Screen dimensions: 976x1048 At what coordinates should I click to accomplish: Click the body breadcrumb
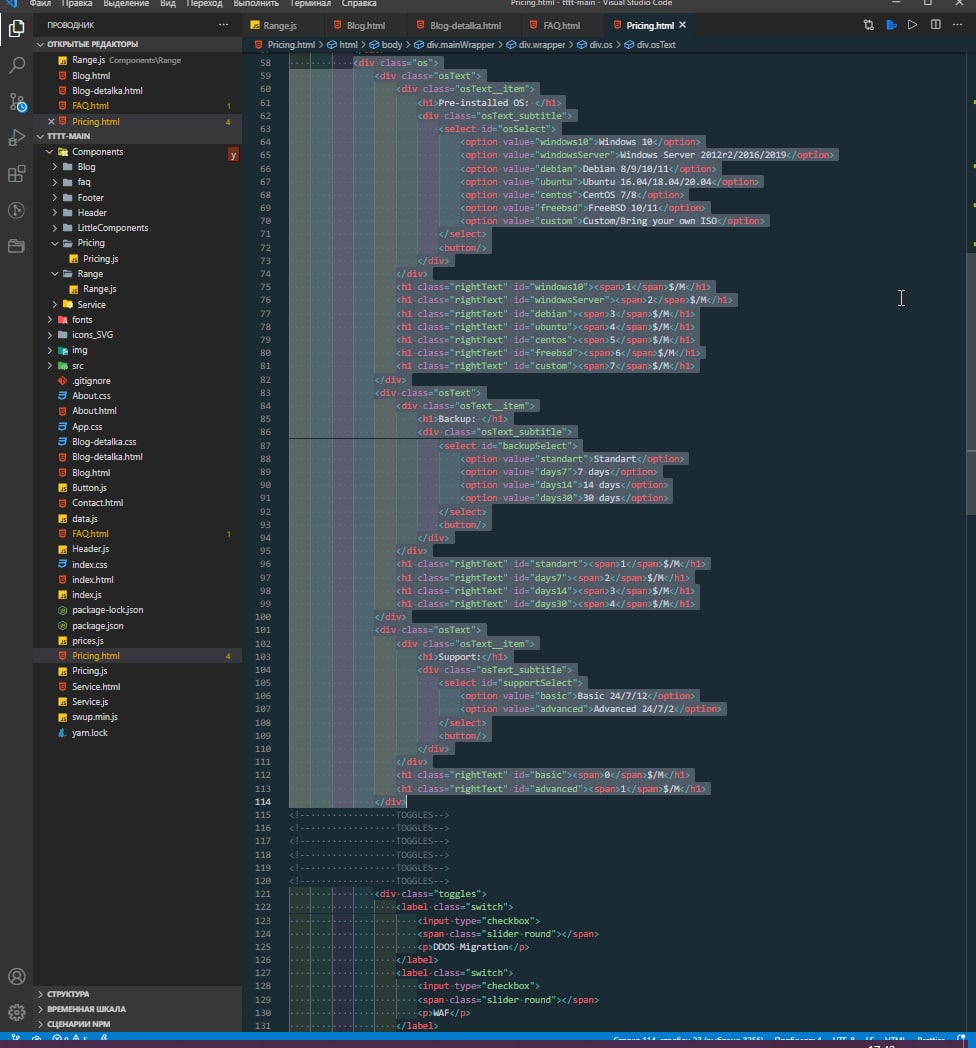pyautogui.click(x=392, y=45)
